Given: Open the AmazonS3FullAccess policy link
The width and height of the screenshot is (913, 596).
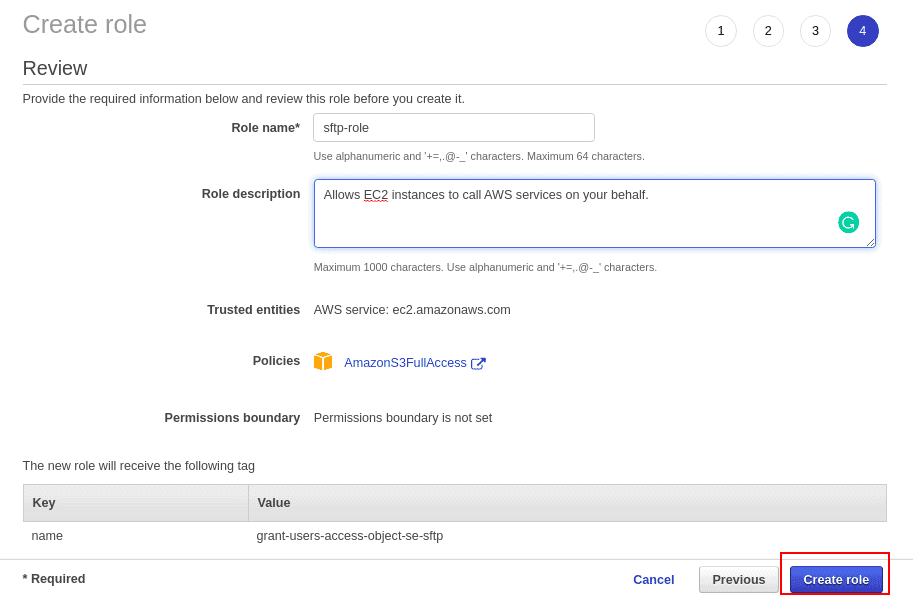Looking at the screenshot, I should coord(405,363).
